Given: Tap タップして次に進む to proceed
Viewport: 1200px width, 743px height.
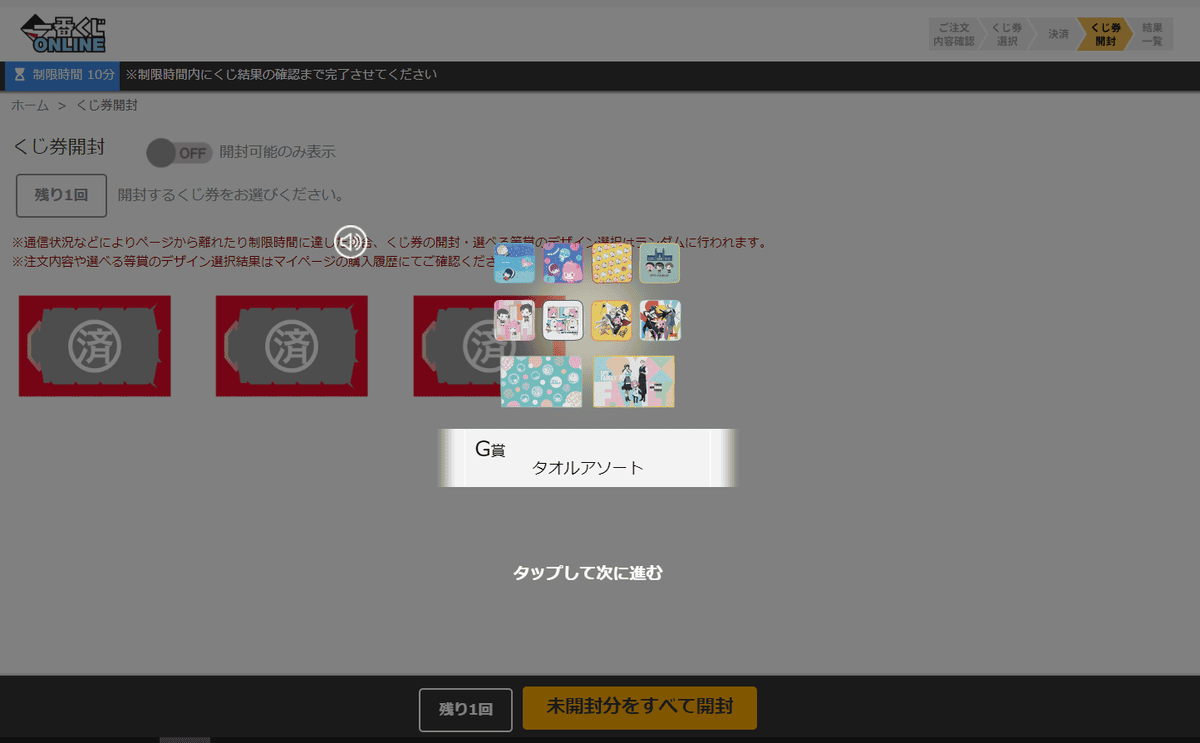Looking at the screenshot, I should 587,572.
